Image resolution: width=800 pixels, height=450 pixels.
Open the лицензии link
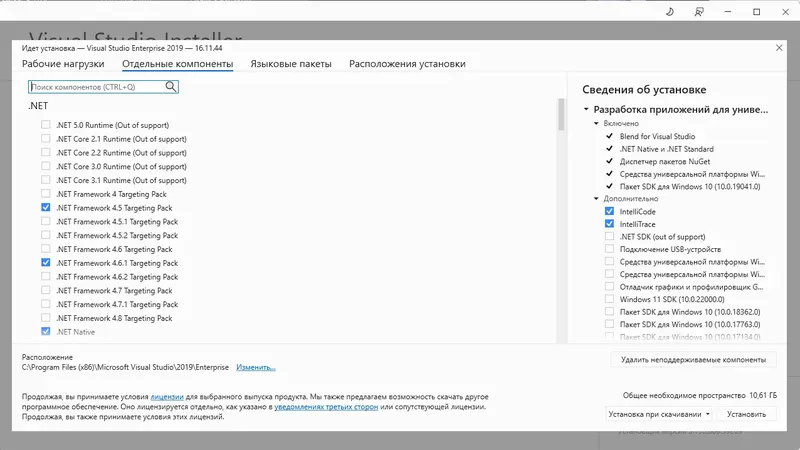[x=167, y=396]
